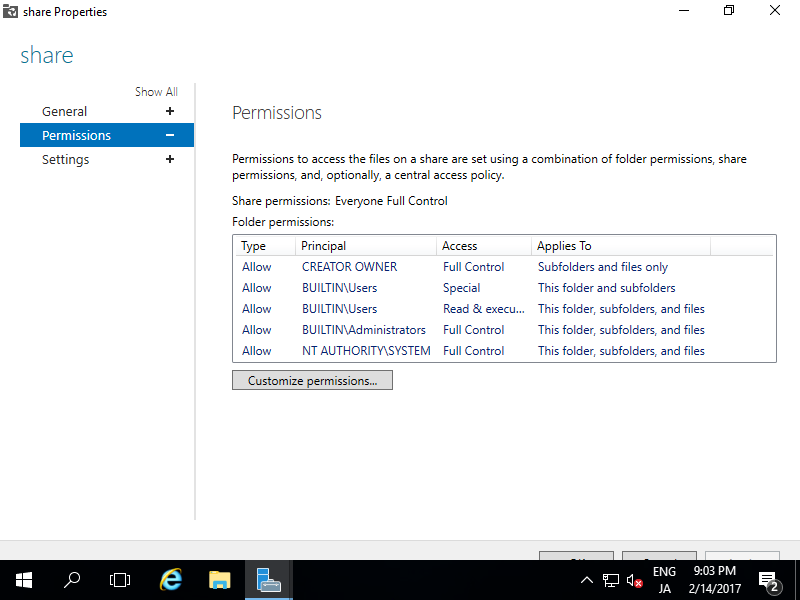Expand the General section plus icon
Screen dimensions: 800x600
[x=170, y=111]
